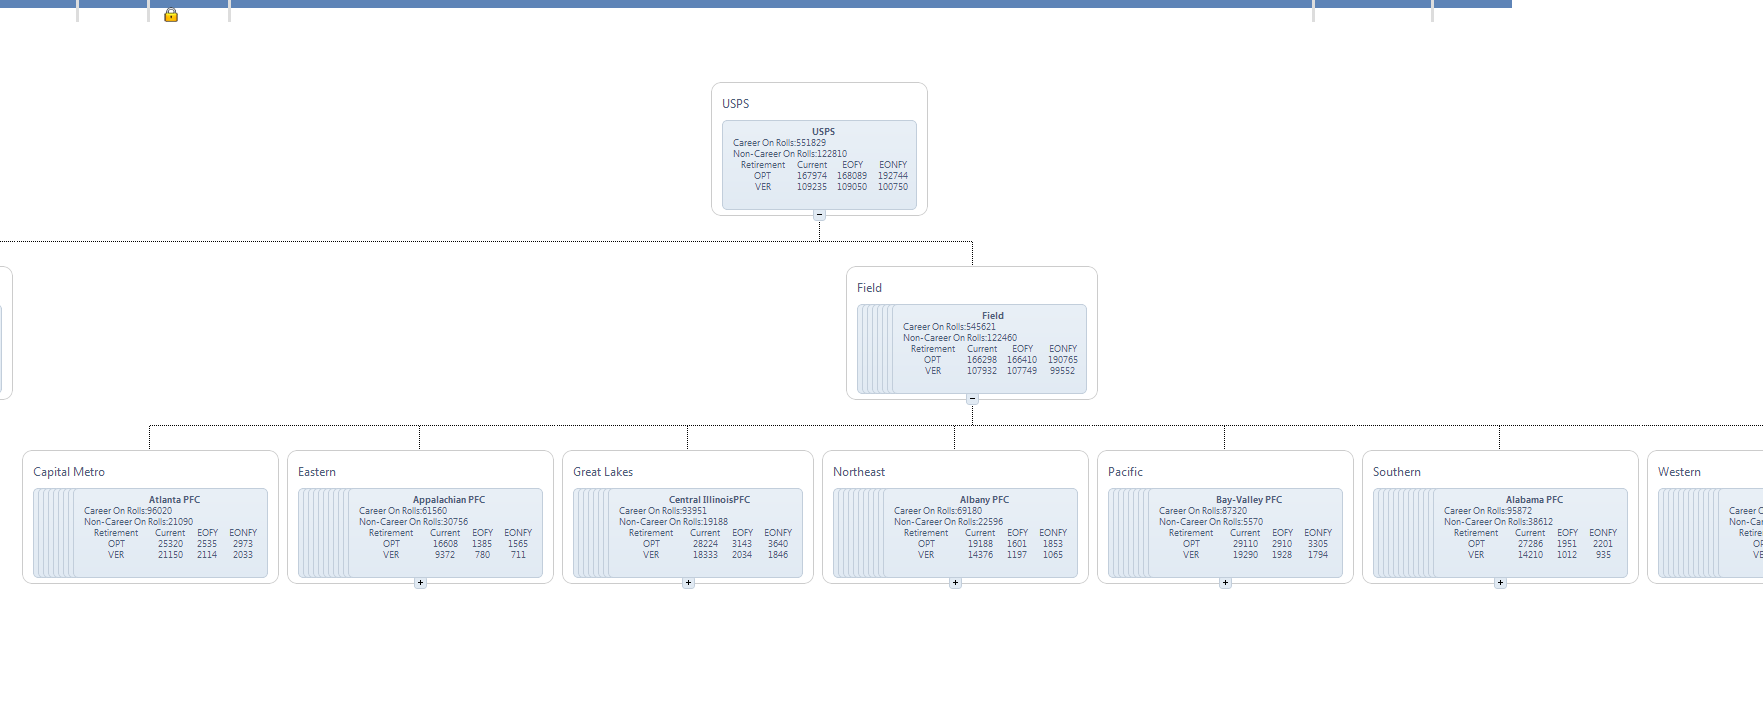1763x704 pixels.
Task: Expand the Southern area node
Action: pos(1500,582)
